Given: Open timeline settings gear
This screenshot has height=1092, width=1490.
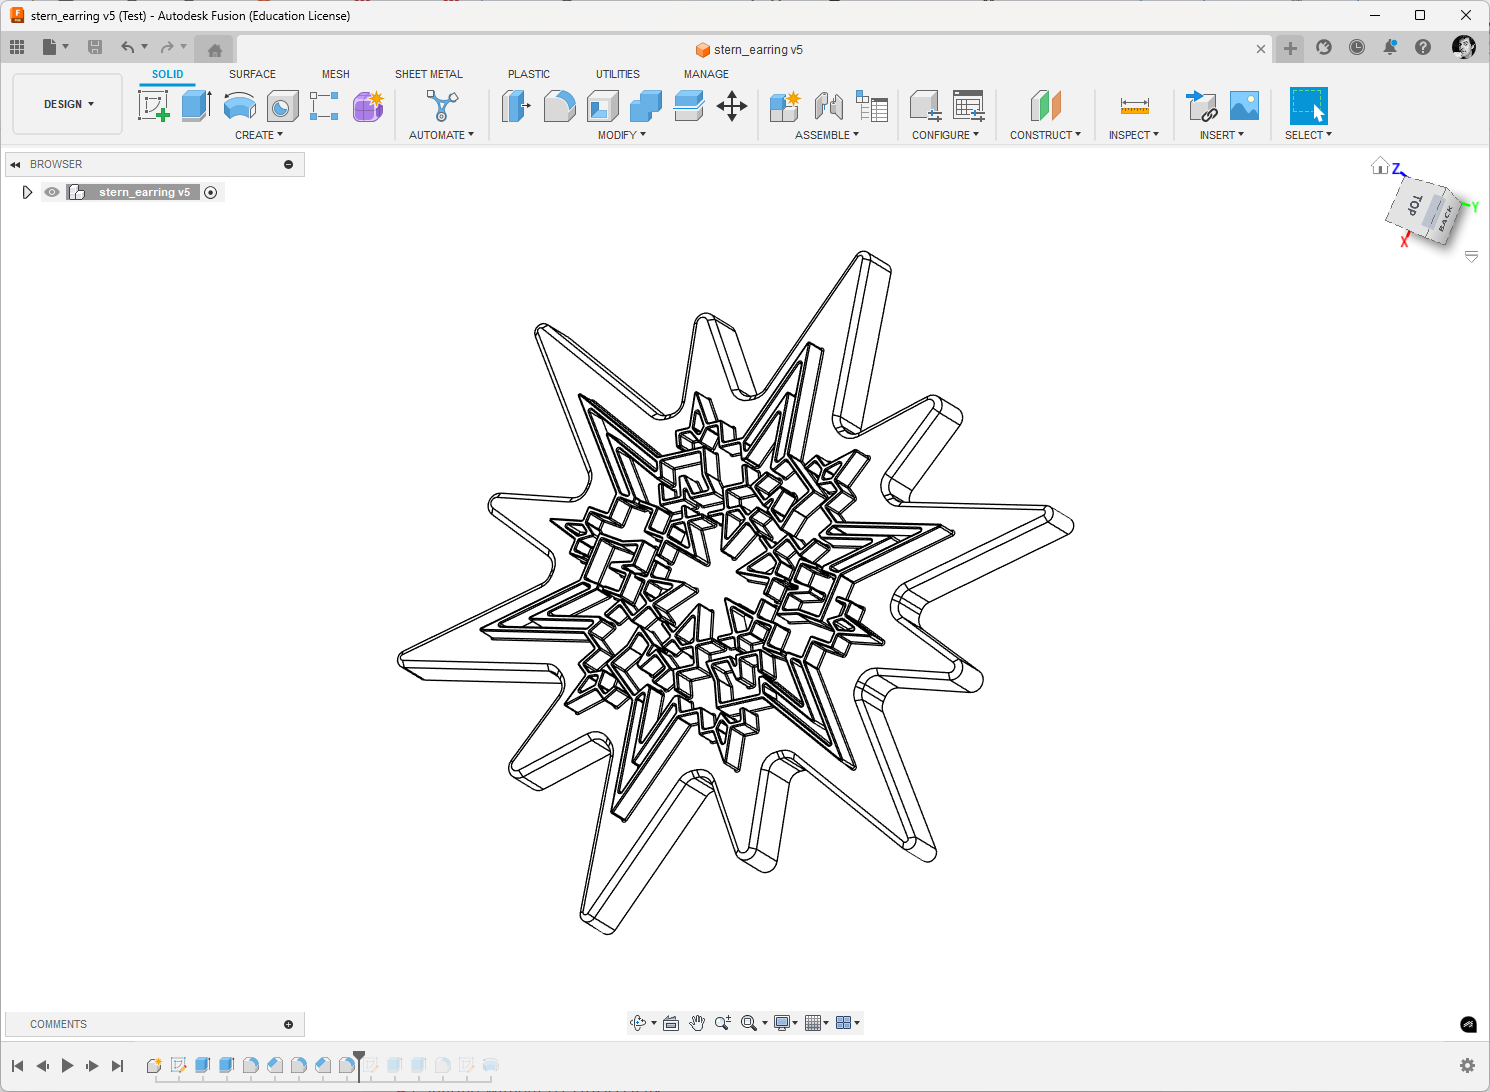Looking at the screenshot, I should (x=1467, y=1066).
